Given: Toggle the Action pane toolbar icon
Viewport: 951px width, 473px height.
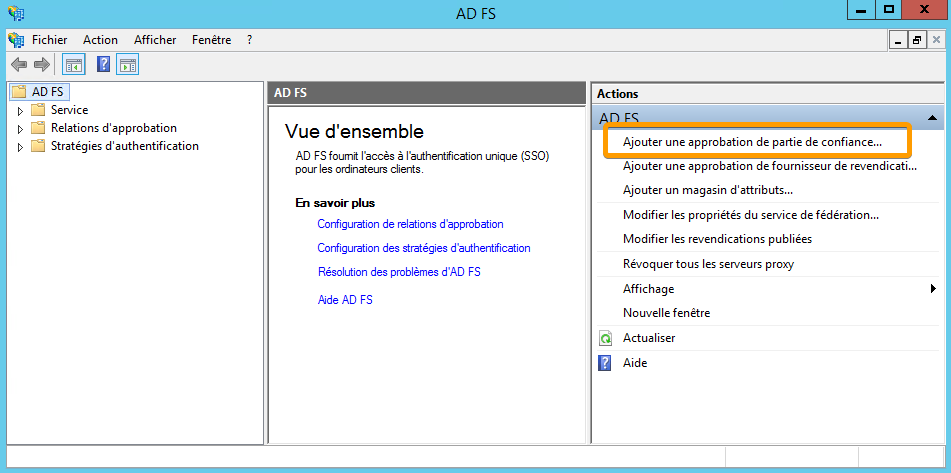Looking at the screenshot, I should (128, 64).
